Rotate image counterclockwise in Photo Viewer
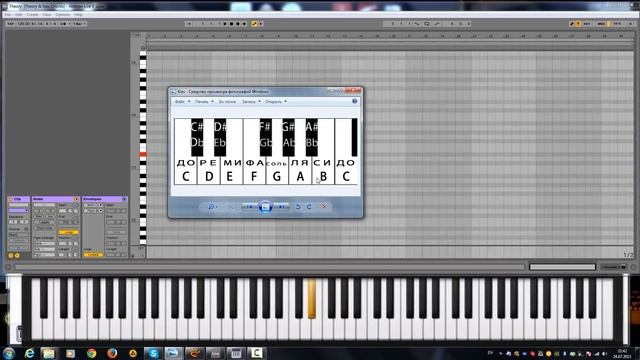 click(x=298, y=207)
